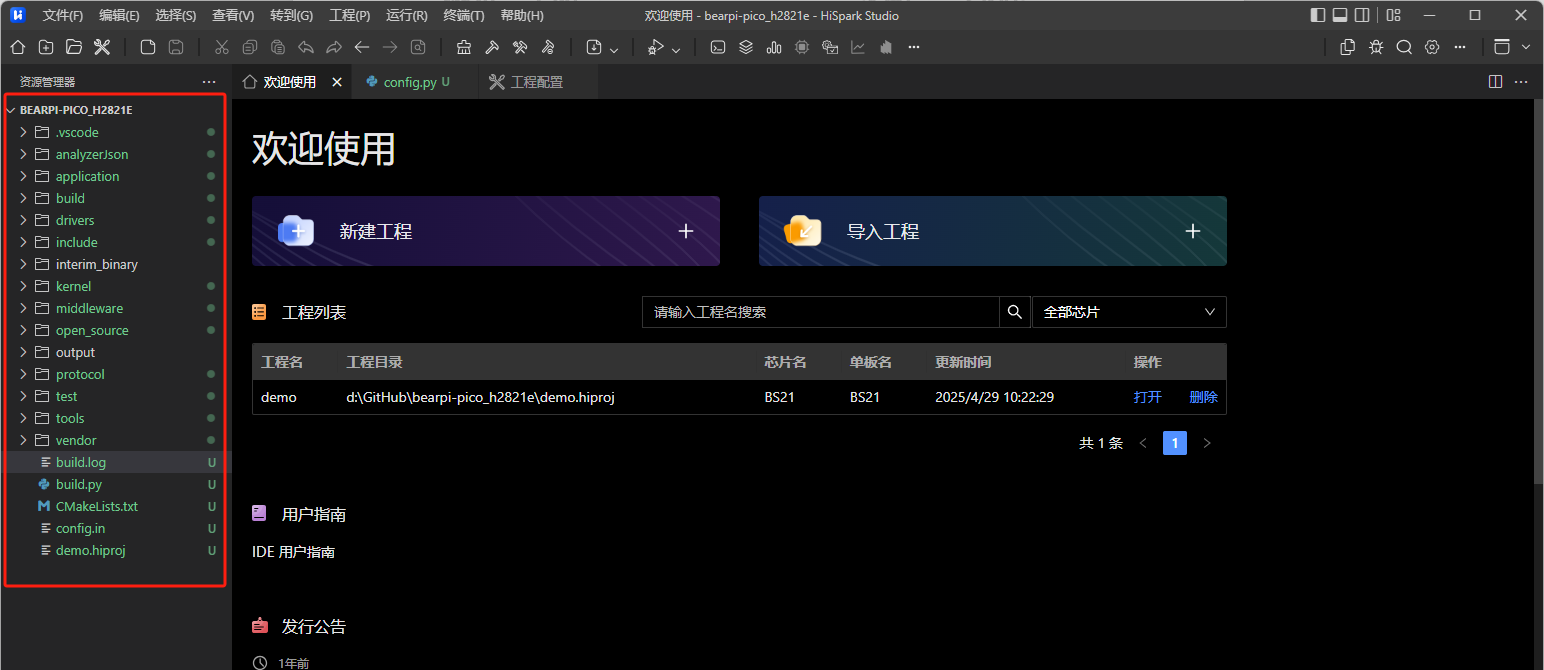
Task: Toggle the secondary side bar layout icon
Action: click(1362, 15)
